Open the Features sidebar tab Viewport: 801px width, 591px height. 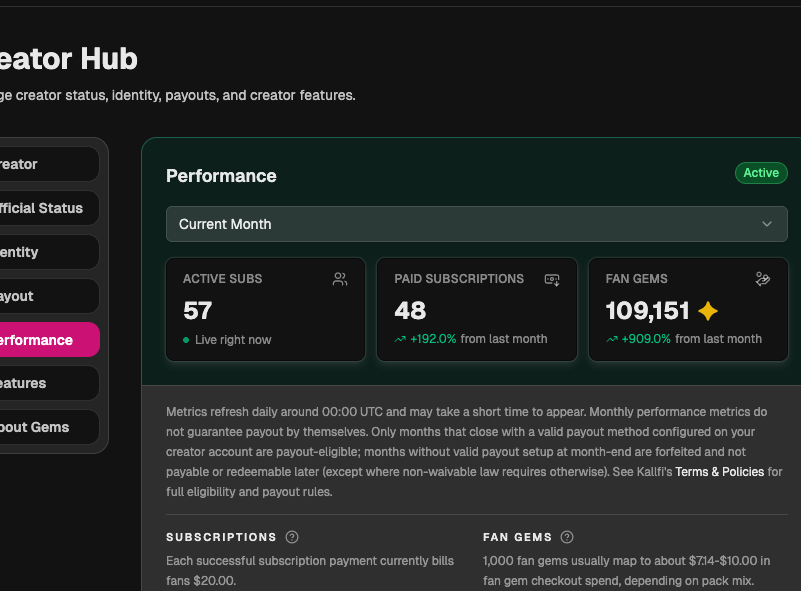click(x=49, y=383)
